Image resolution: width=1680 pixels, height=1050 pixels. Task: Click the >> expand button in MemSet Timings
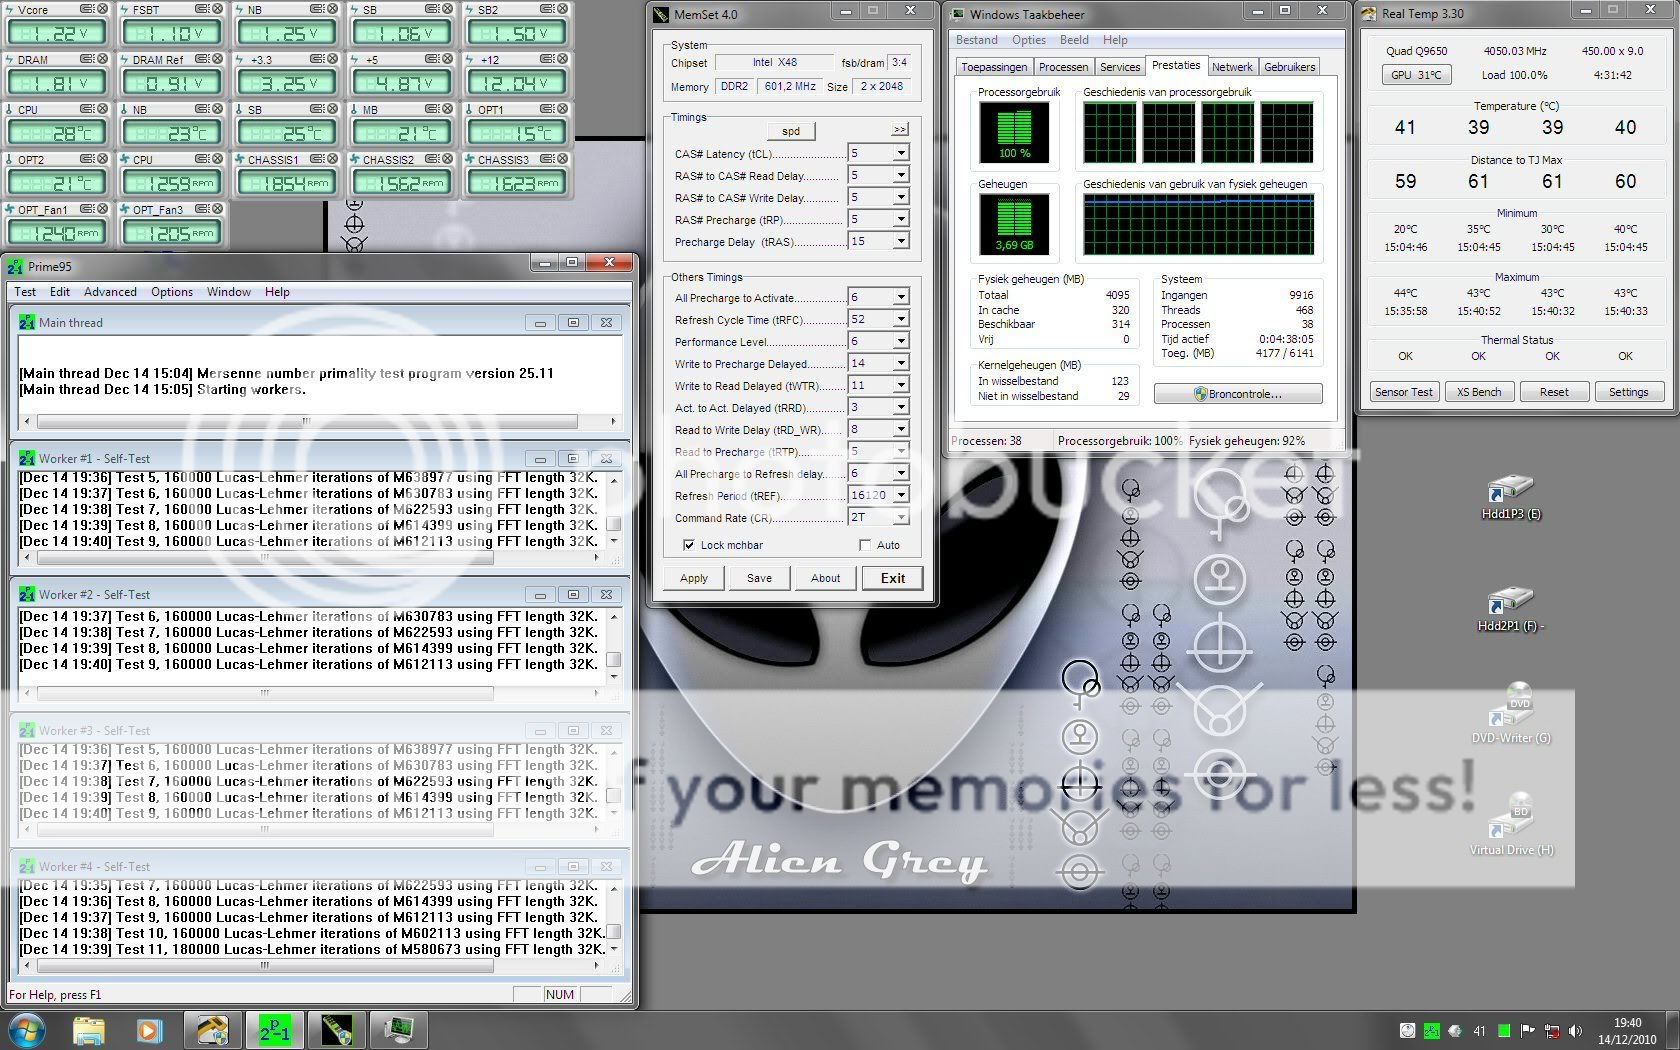coord(899,130)
